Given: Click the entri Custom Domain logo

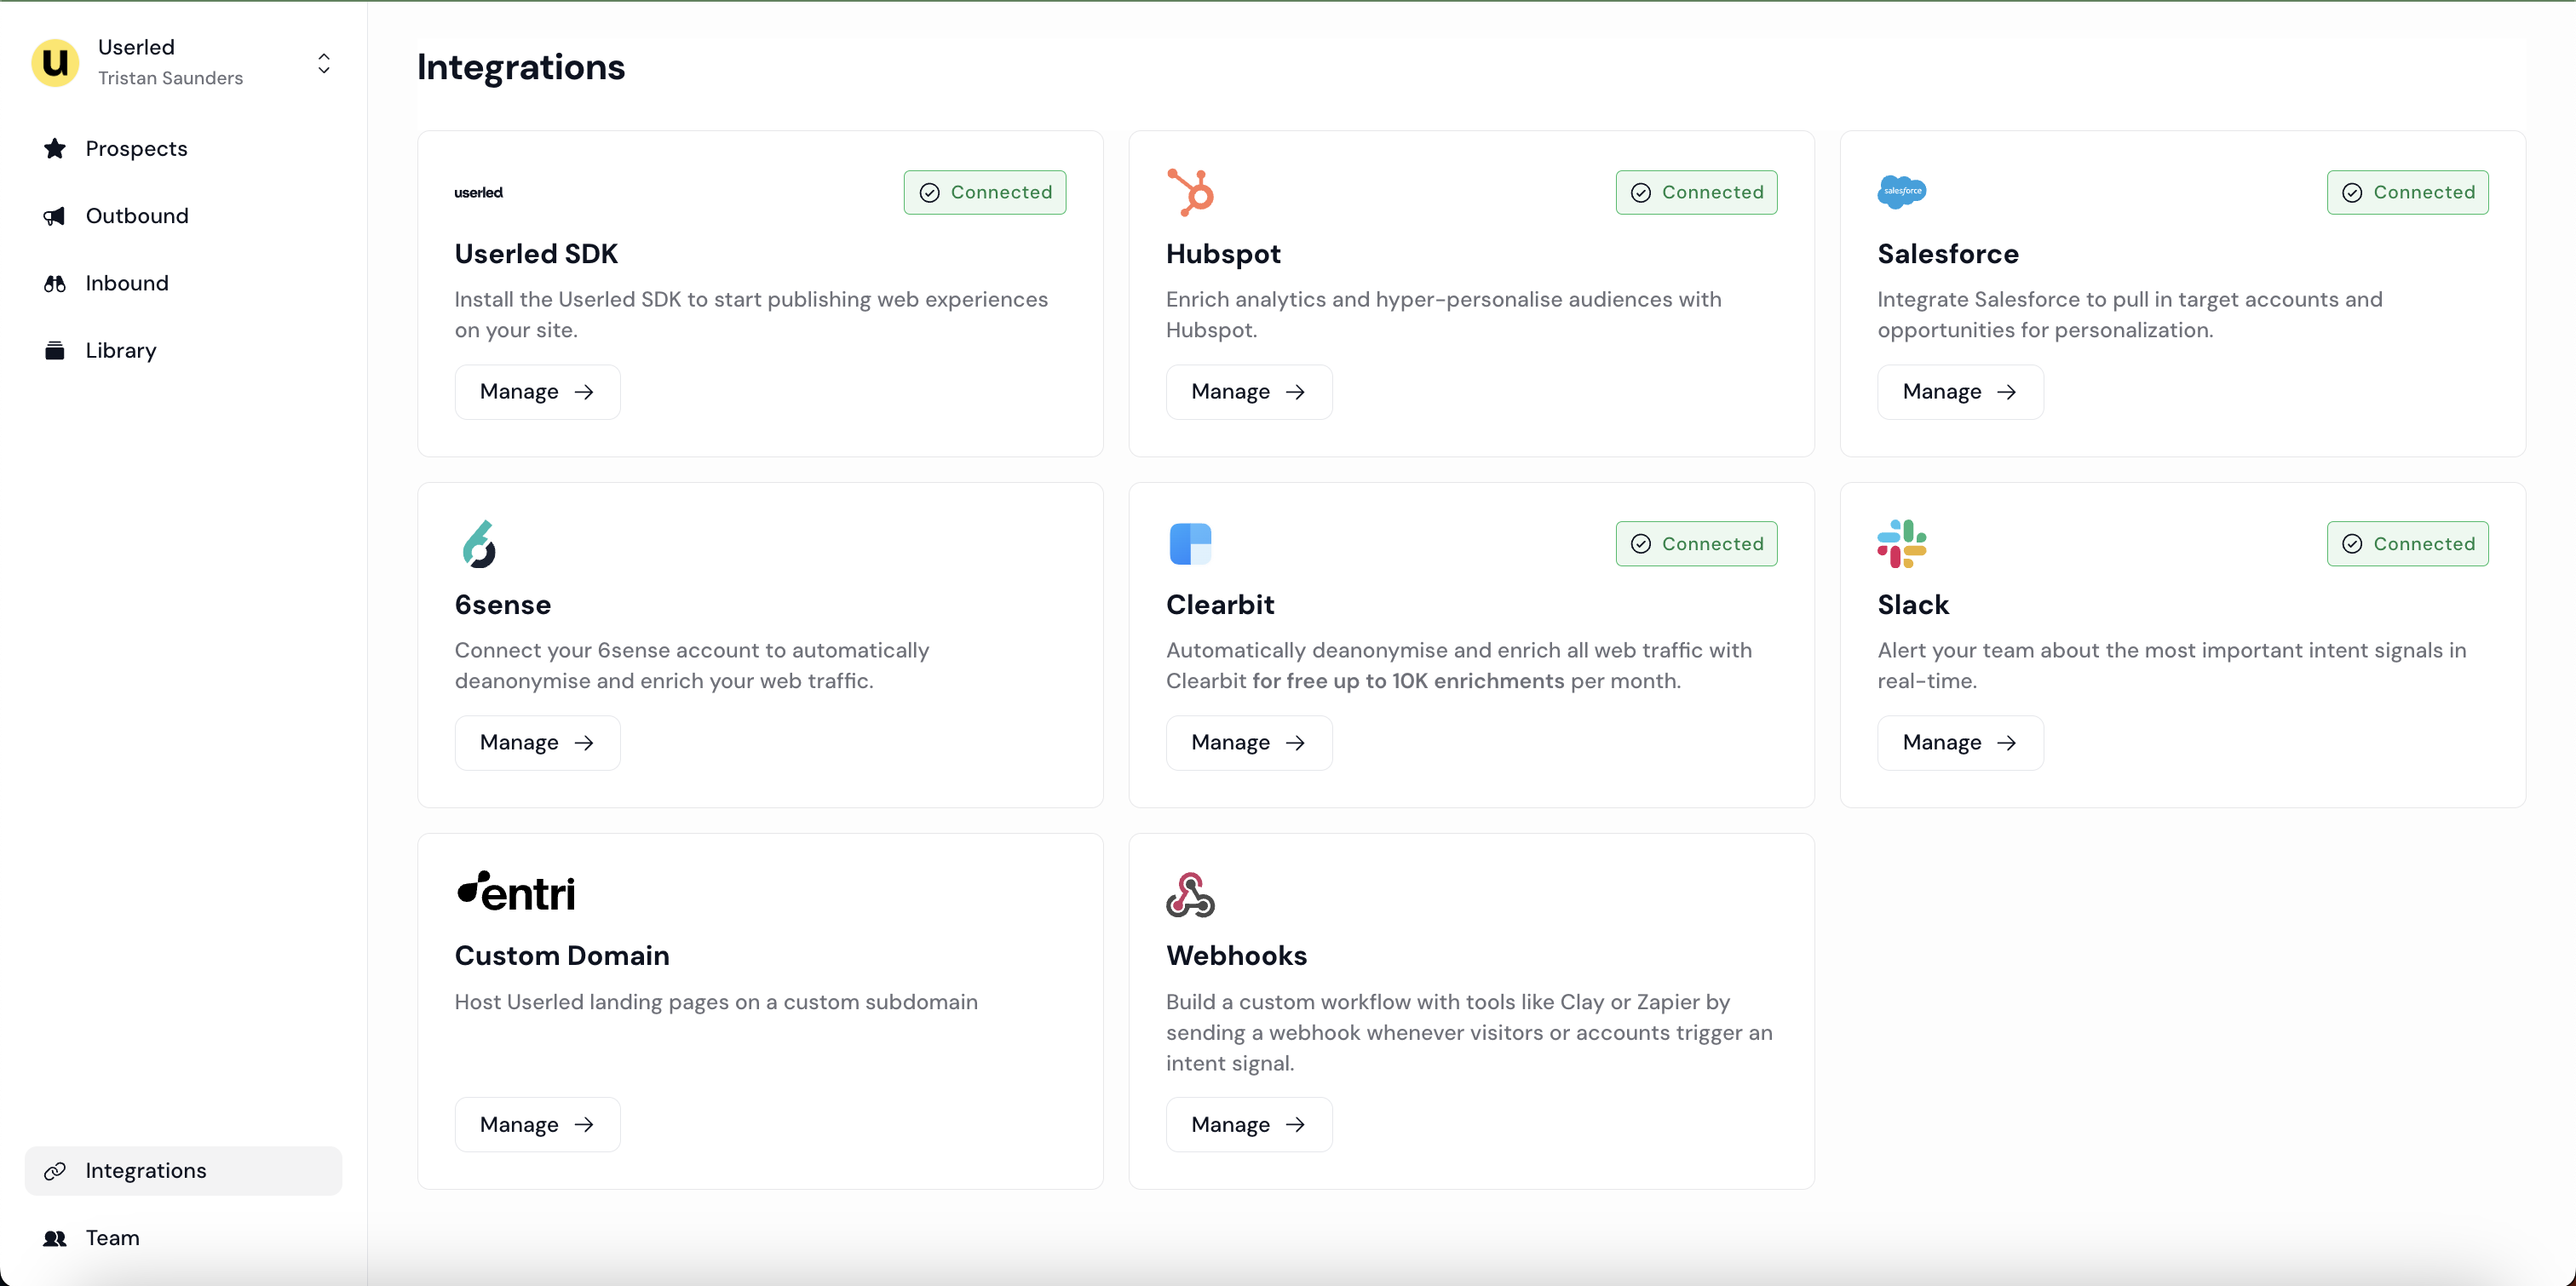Looking at the screenshot, I should click(x=516, y=891).
